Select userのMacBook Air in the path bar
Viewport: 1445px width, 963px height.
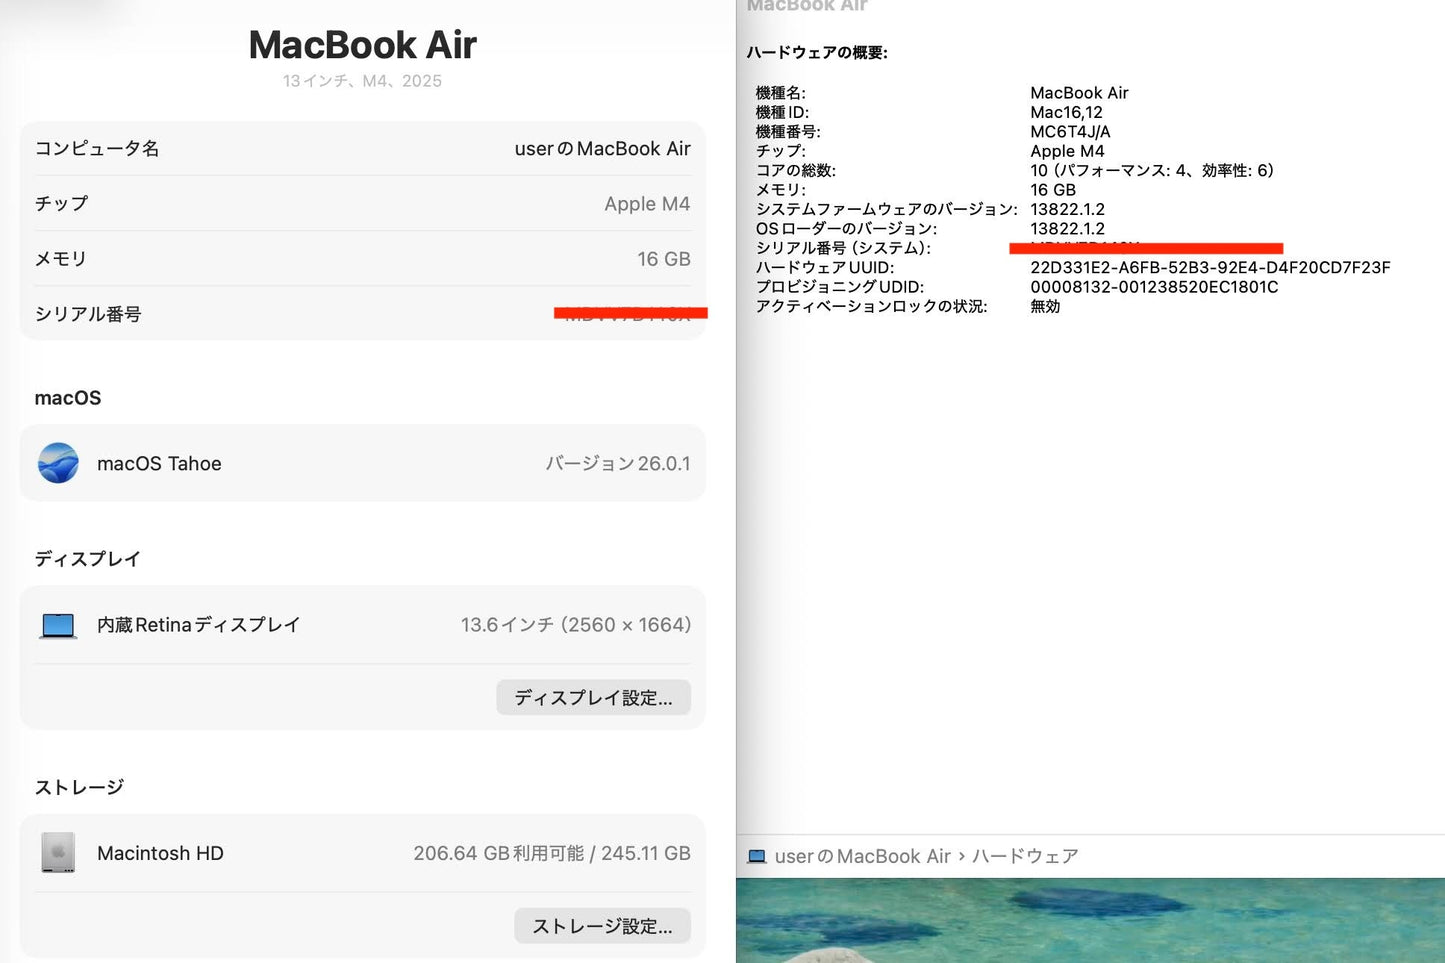[863, 857]
